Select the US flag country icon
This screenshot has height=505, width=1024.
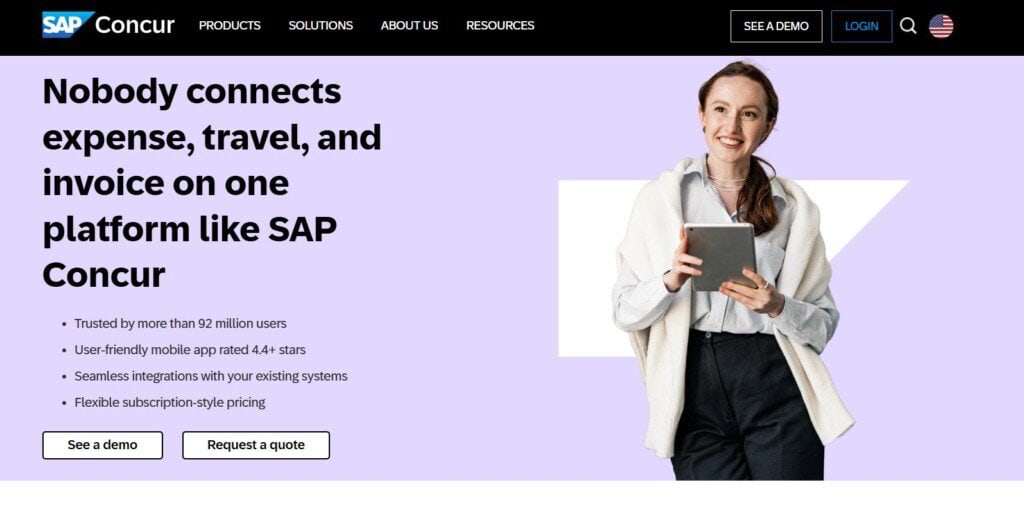941,26
